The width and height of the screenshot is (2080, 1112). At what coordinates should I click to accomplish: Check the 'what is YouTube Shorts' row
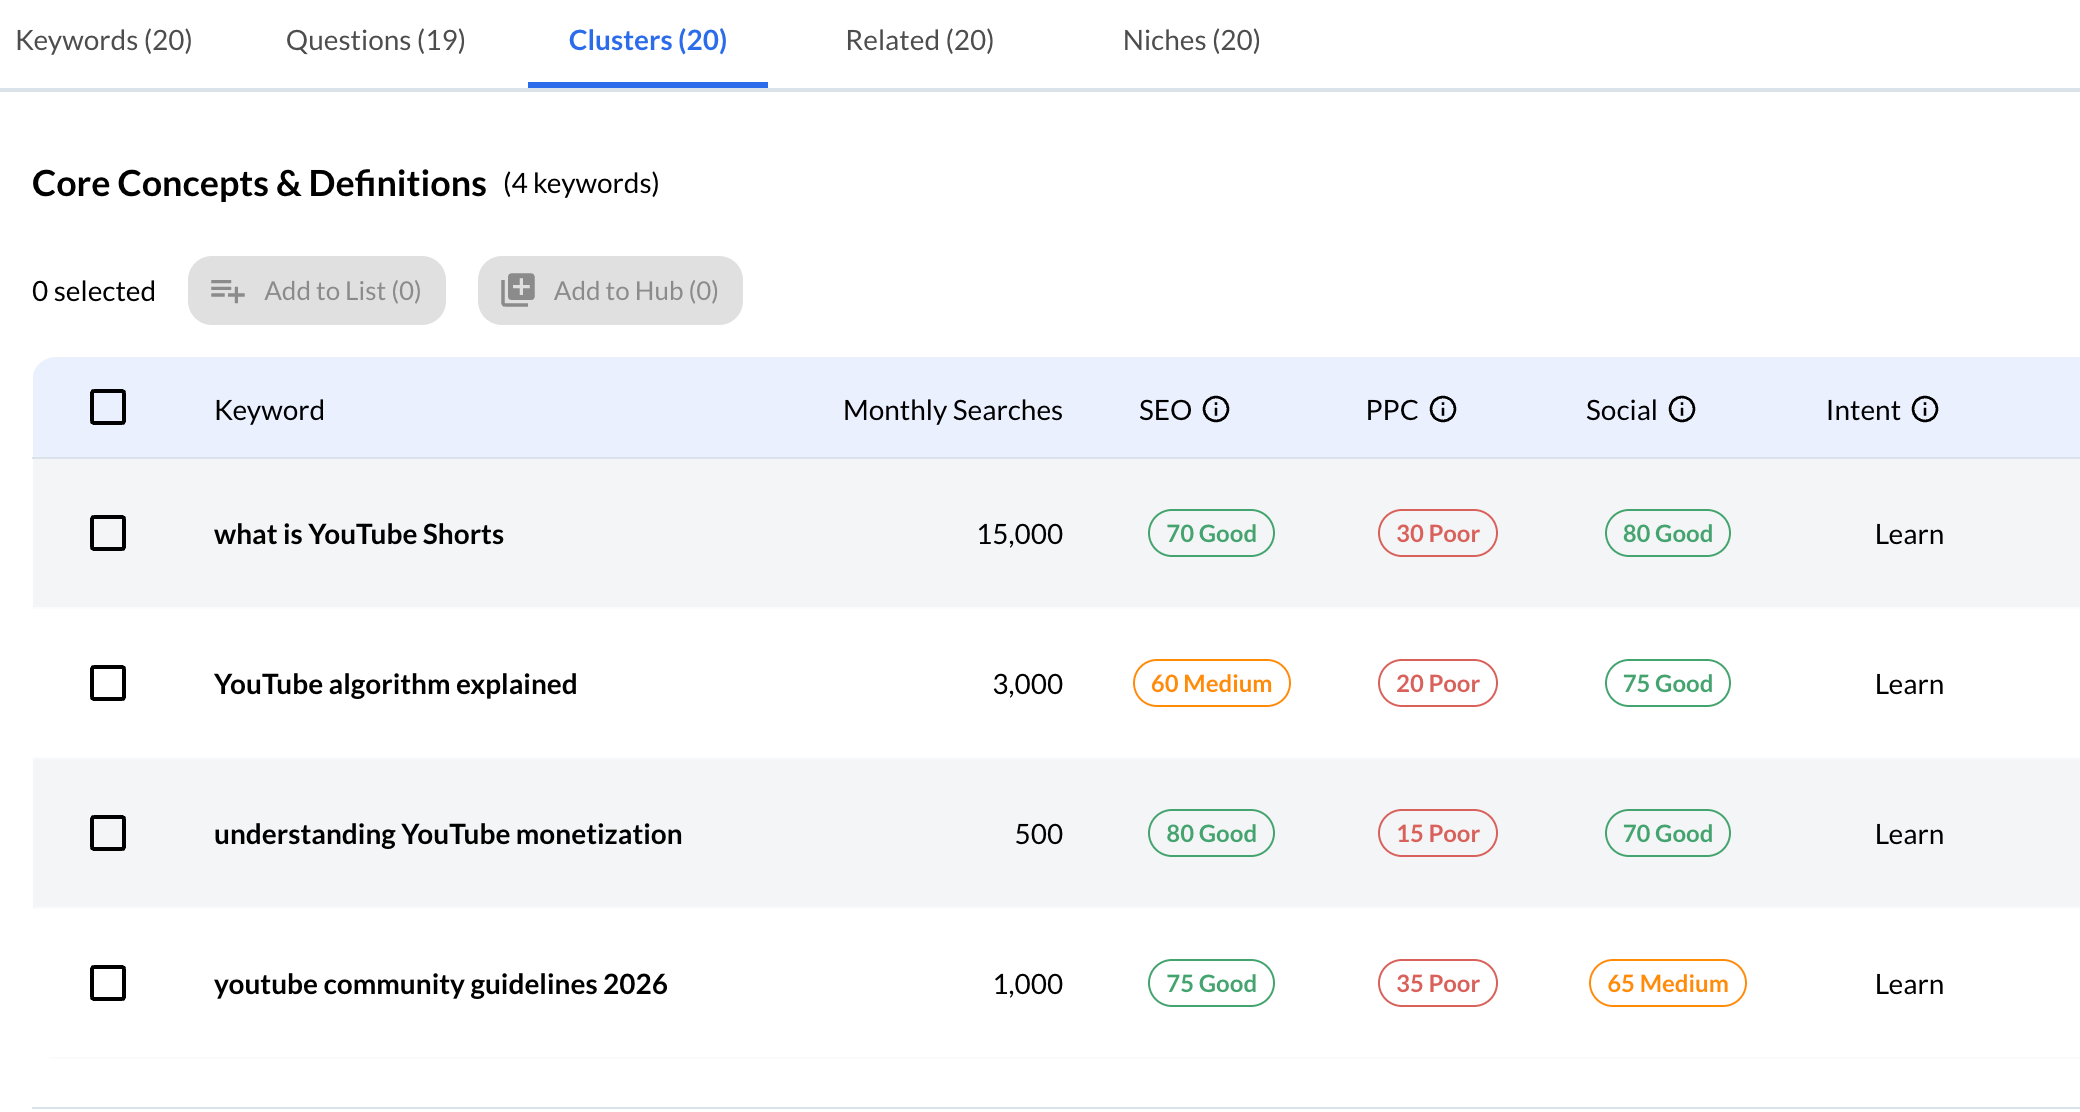108,533
